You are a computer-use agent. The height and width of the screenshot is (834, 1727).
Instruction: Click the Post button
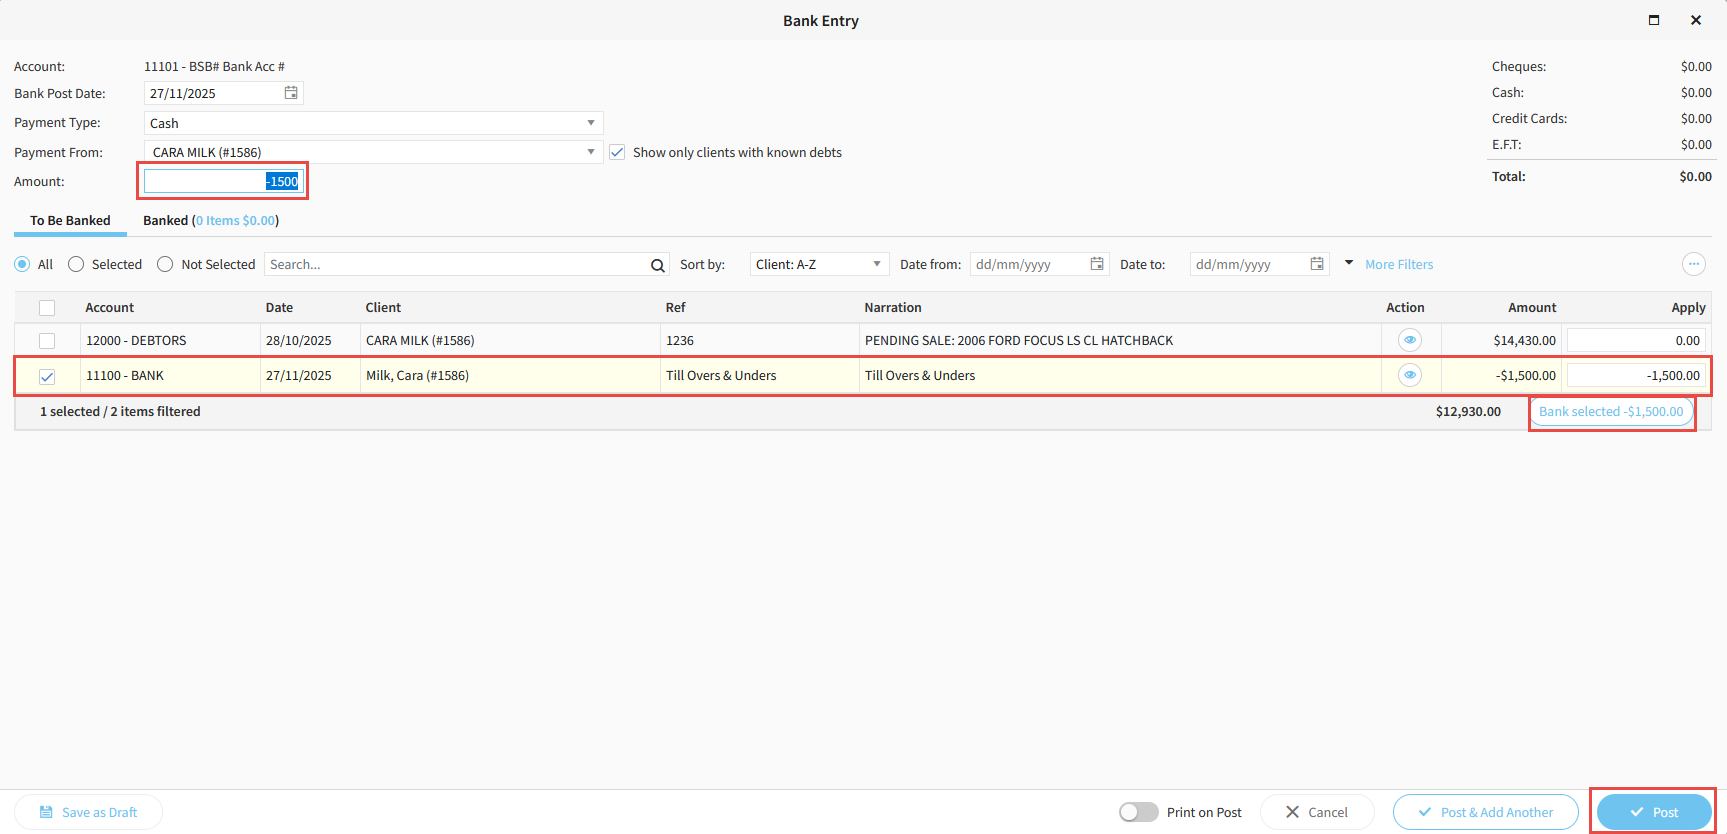point(1653,812)
